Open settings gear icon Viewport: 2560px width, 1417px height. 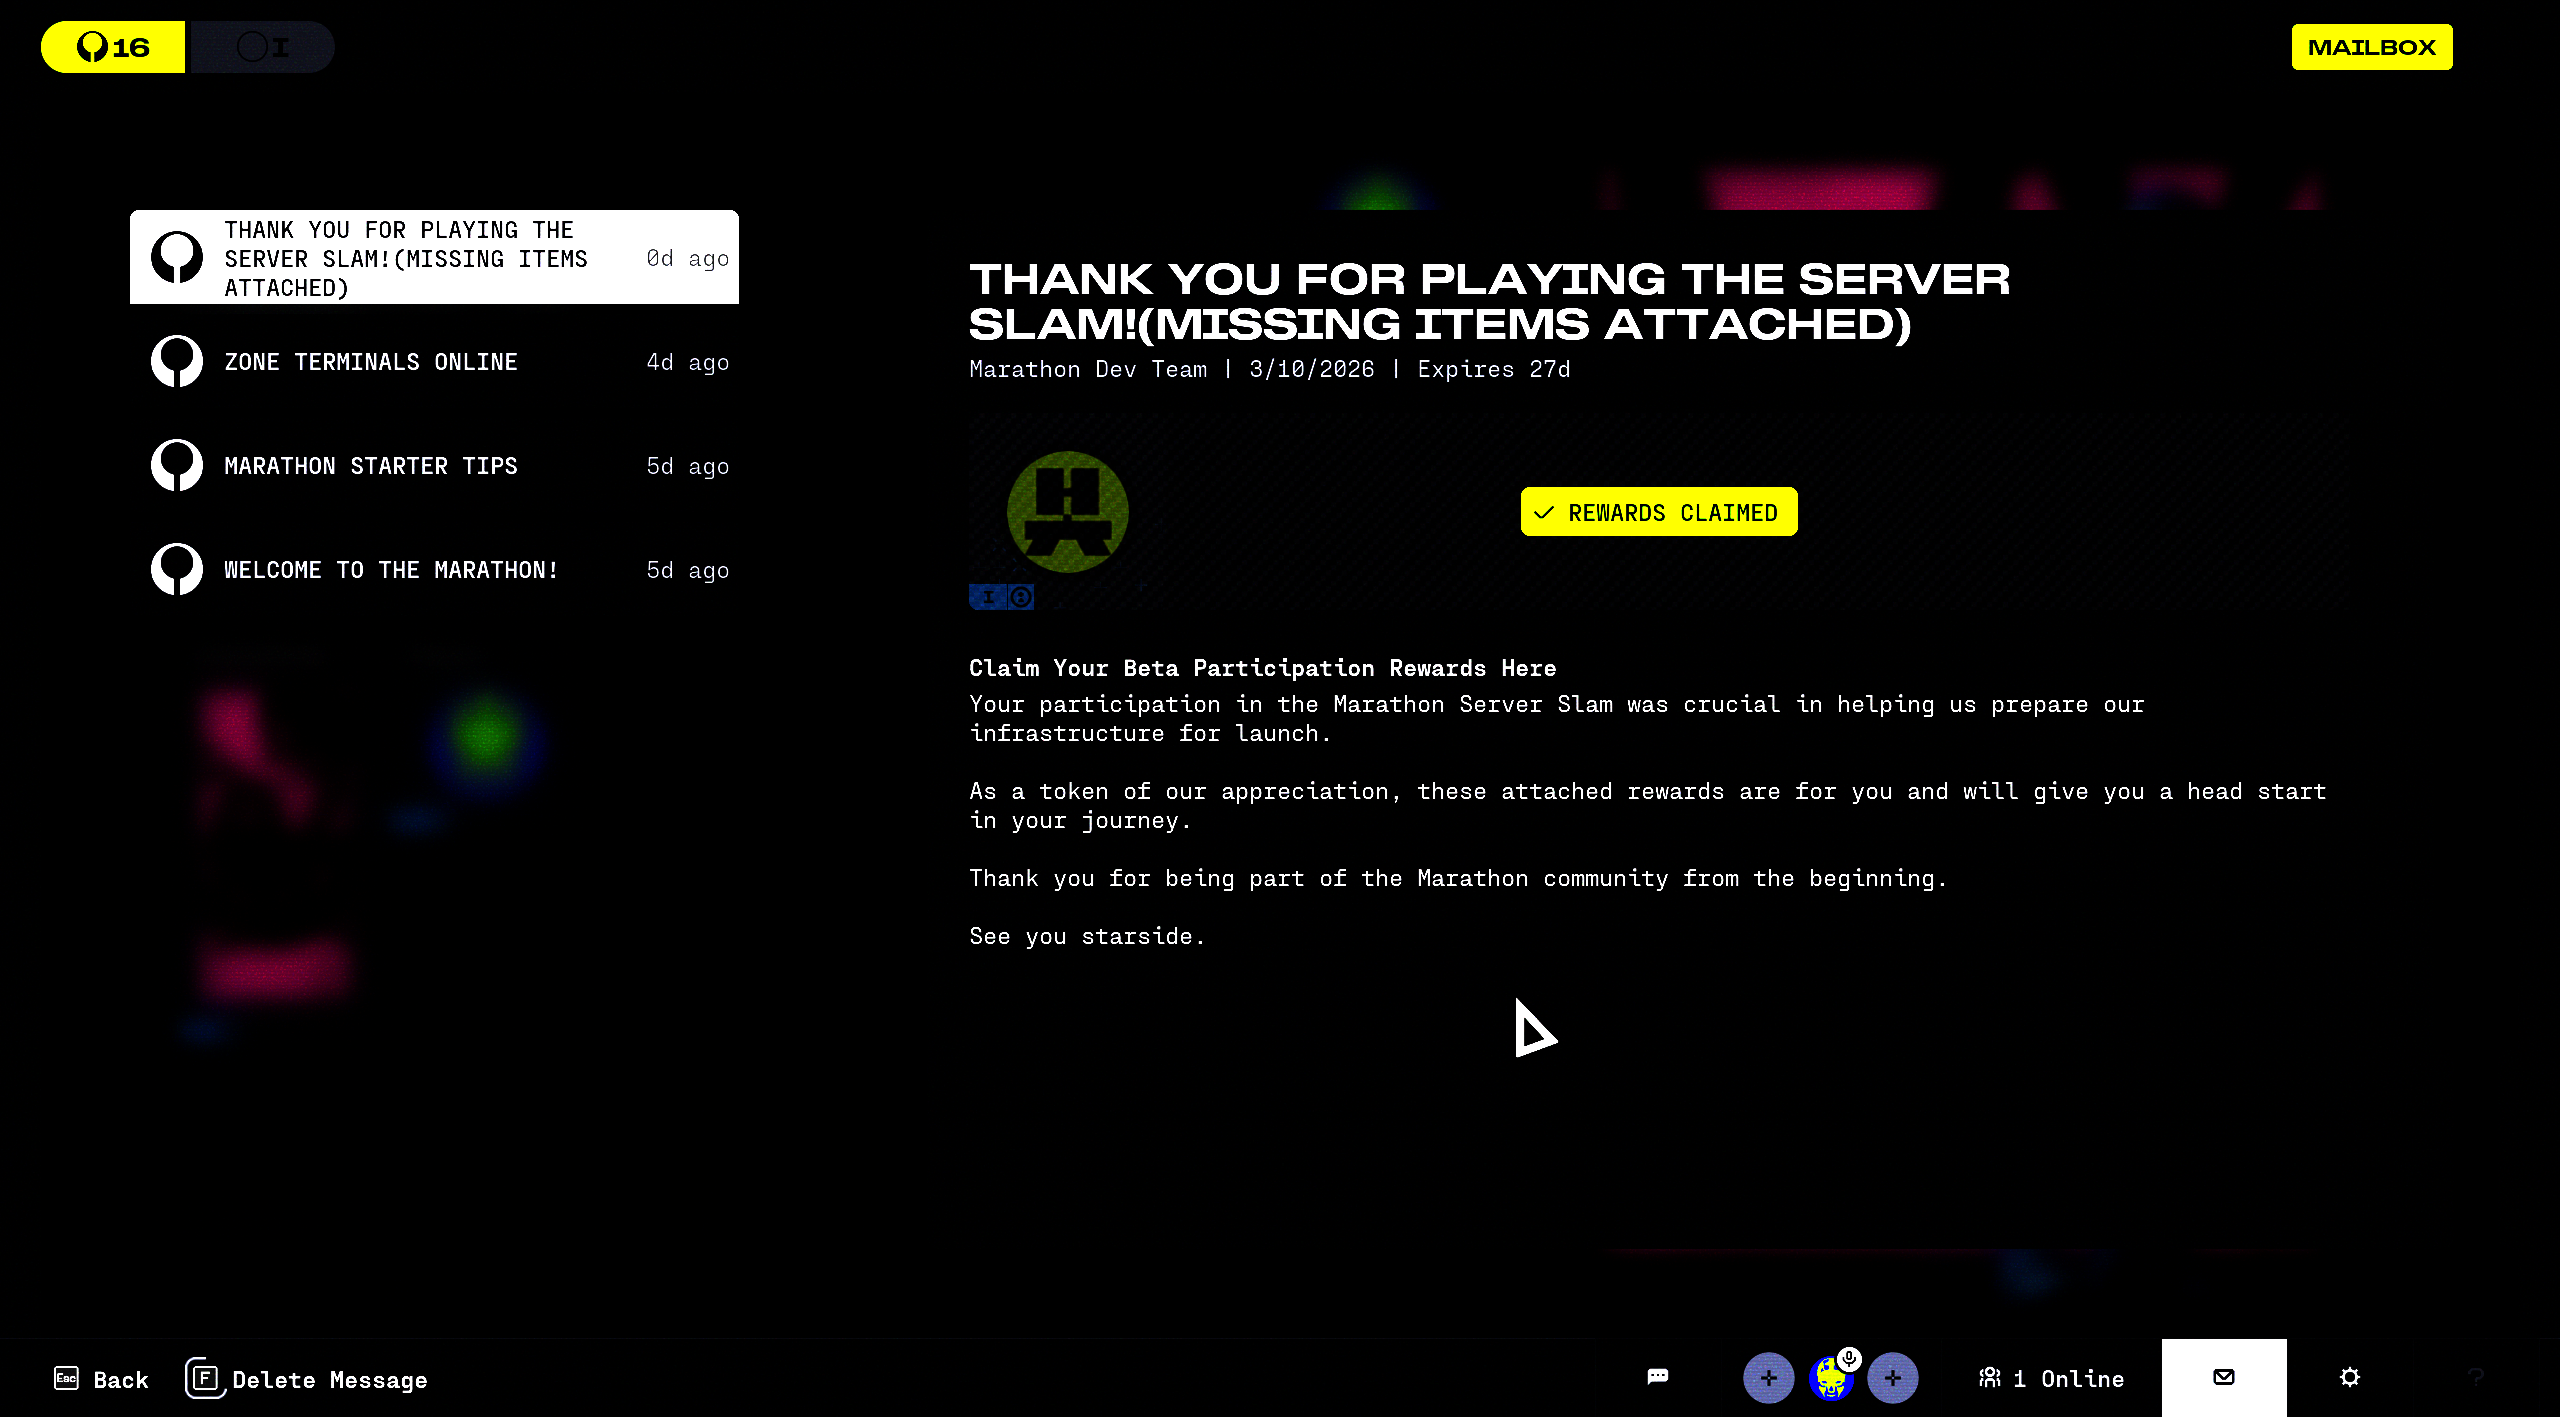tap(2349, 1377)
